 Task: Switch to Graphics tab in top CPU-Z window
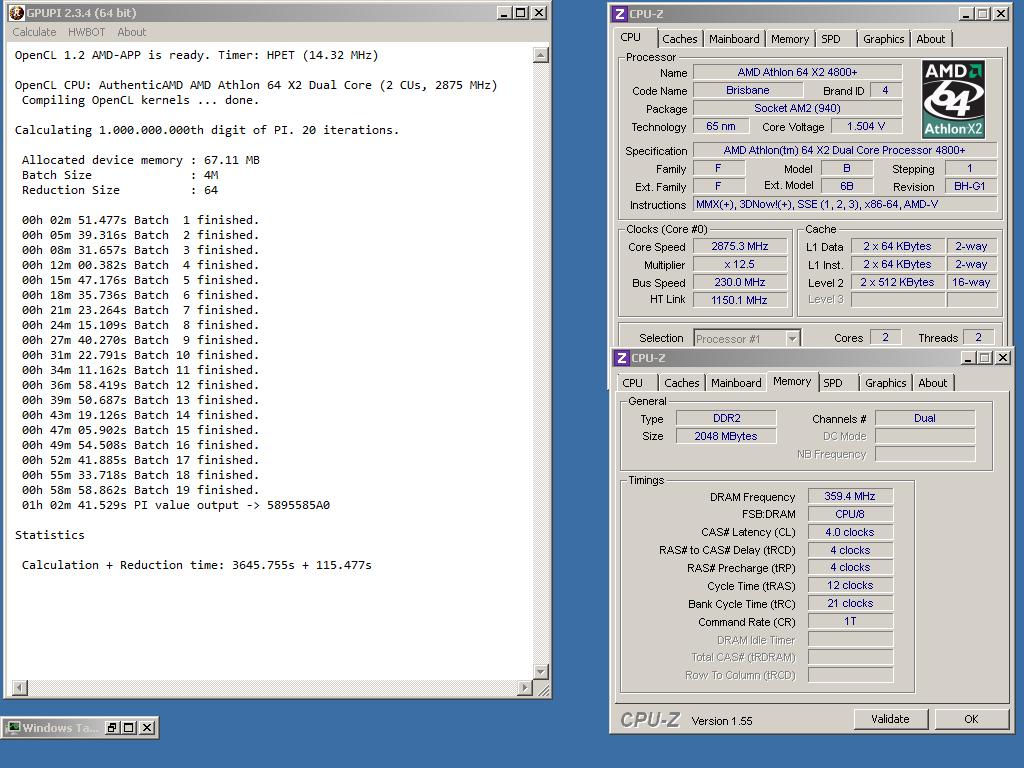(884, 39)
